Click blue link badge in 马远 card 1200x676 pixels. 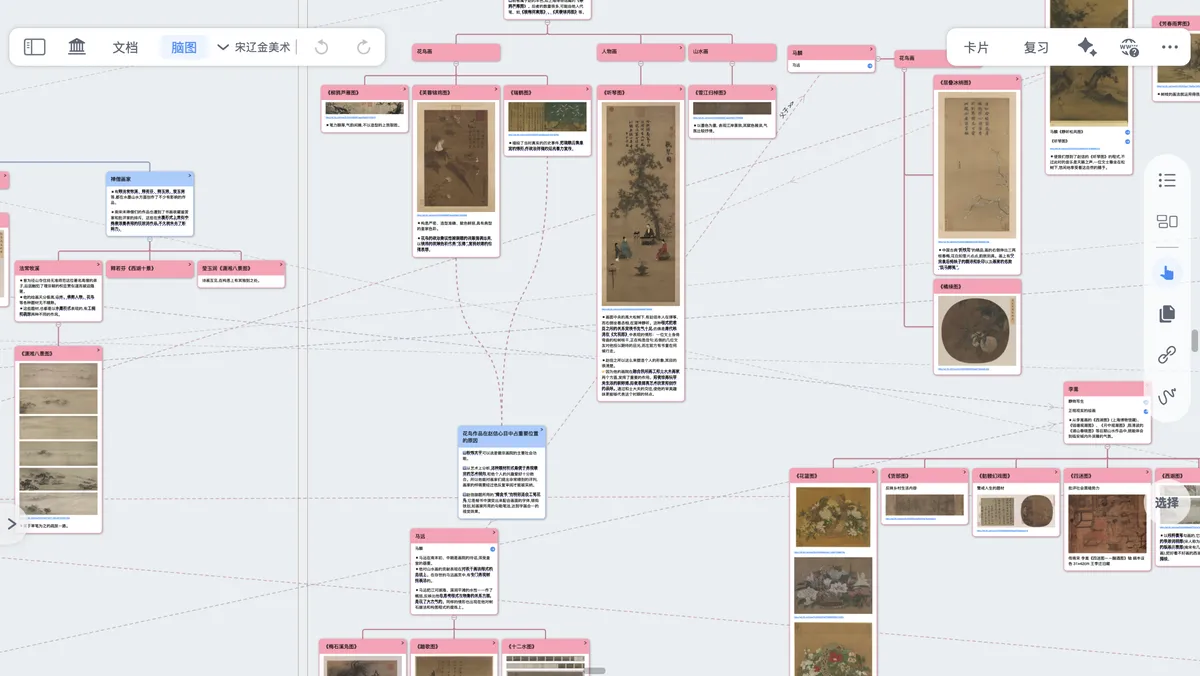(493, 549)
